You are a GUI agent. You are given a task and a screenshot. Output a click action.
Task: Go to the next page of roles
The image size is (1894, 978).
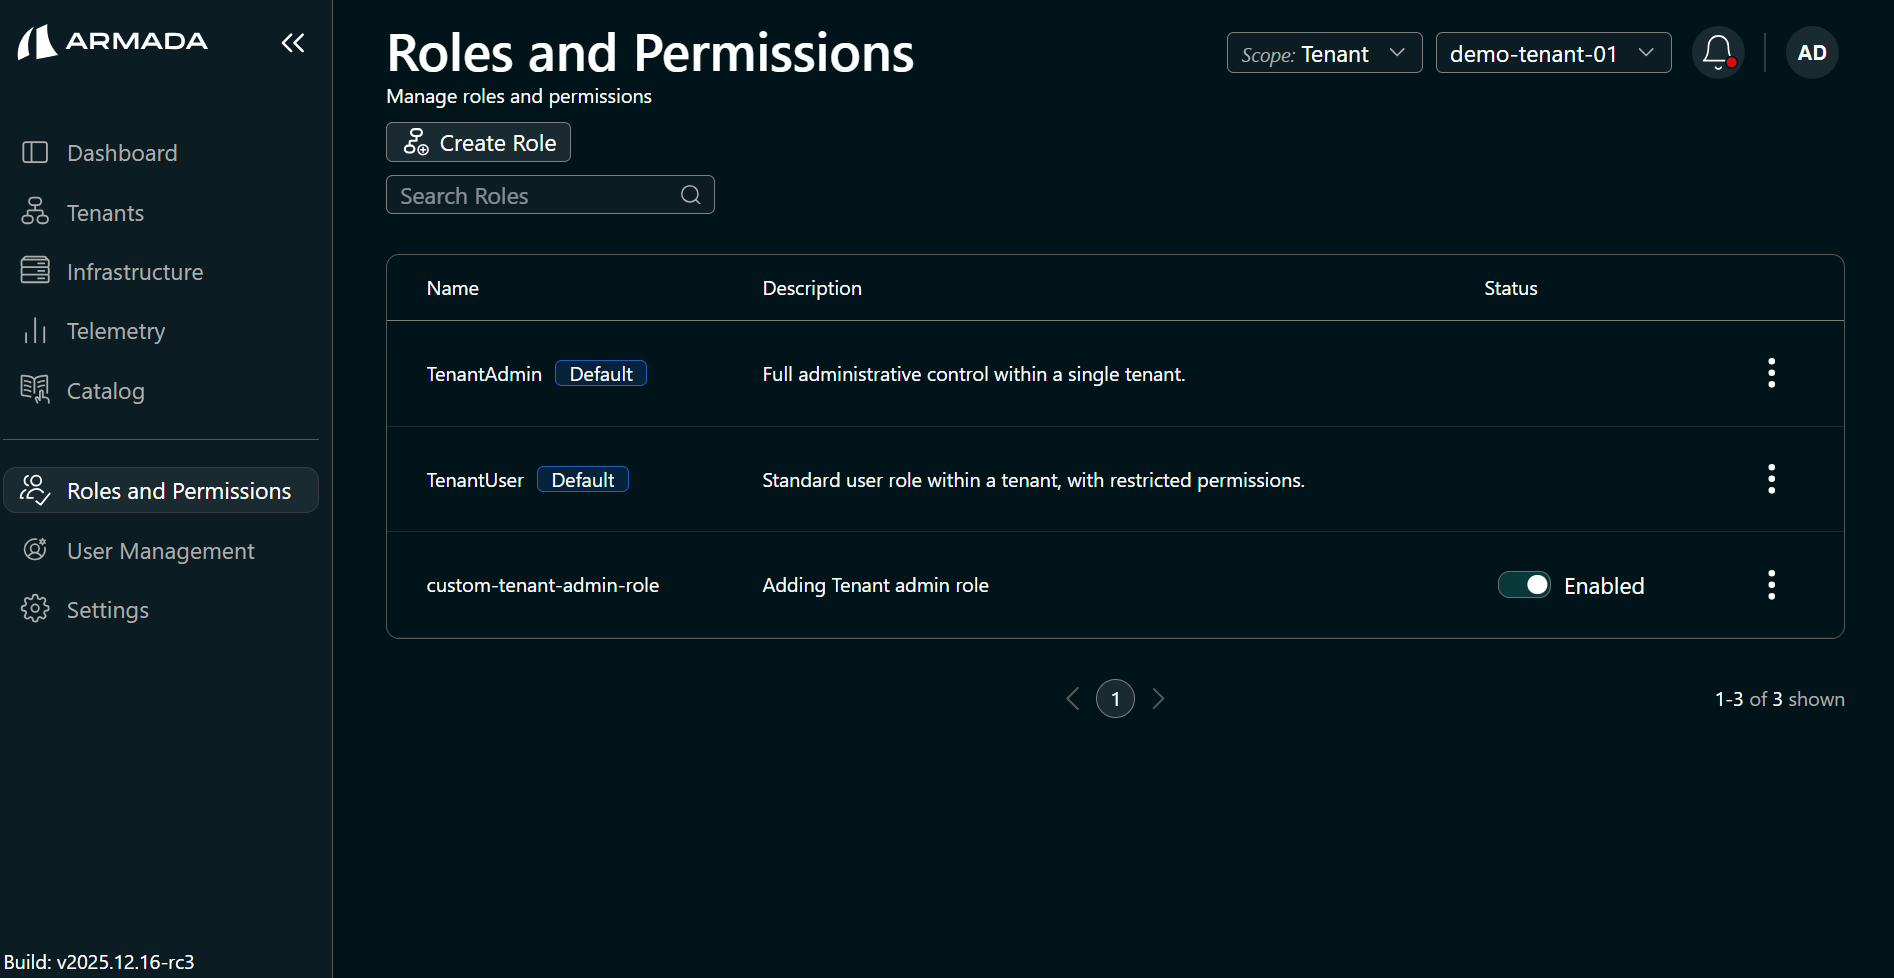coord(1158,698)
